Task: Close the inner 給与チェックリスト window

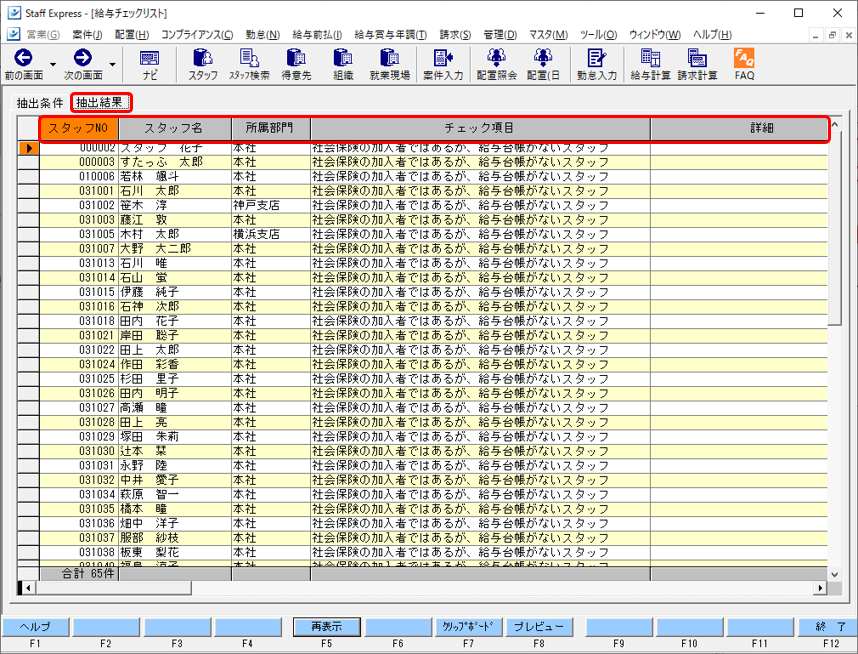Action: pyautogui.click(x=849, y=36)
